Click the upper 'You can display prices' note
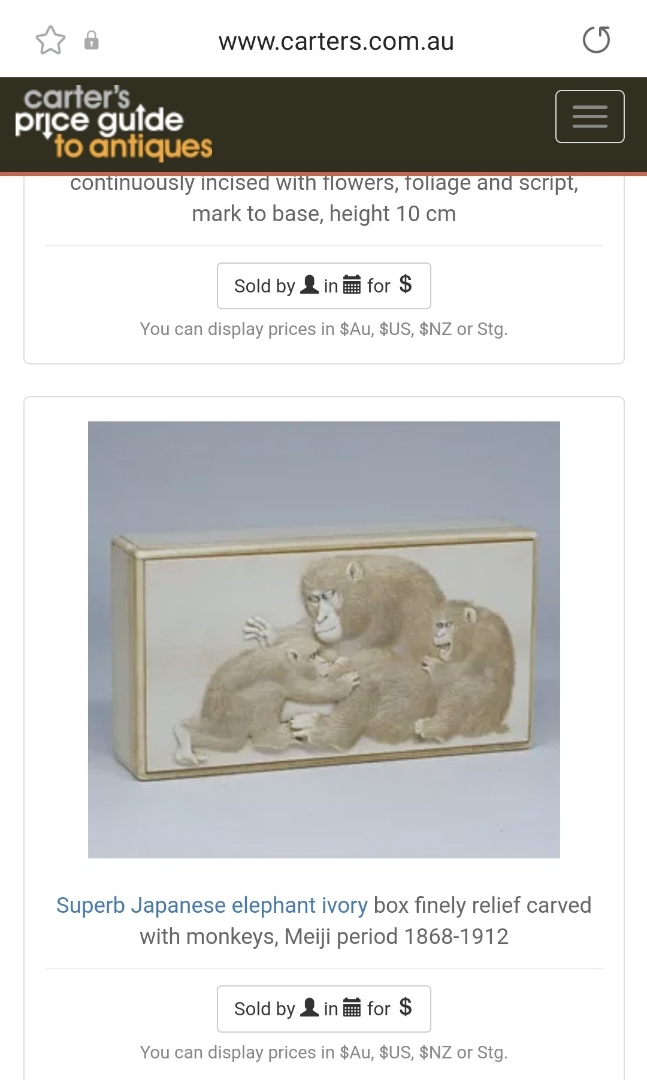Image resolution: width=647 pixels, height=1080 pixels. coord(324,329)
